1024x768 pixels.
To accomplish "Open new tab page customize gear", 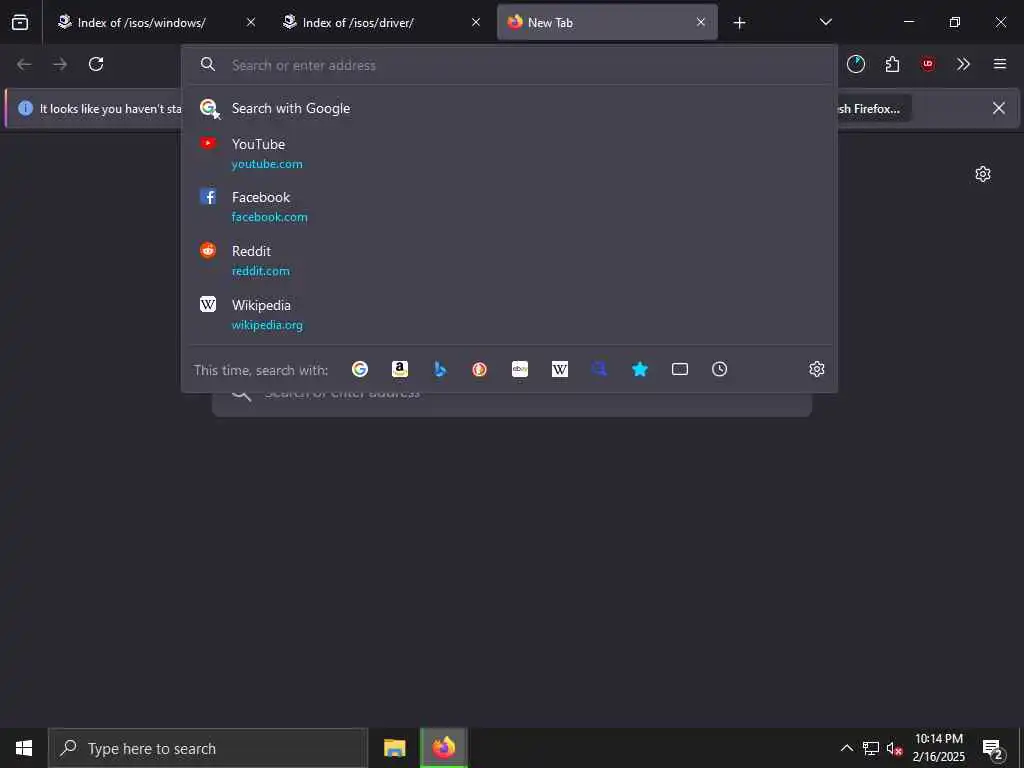I will pyautogui.click(x=982, y=174).
